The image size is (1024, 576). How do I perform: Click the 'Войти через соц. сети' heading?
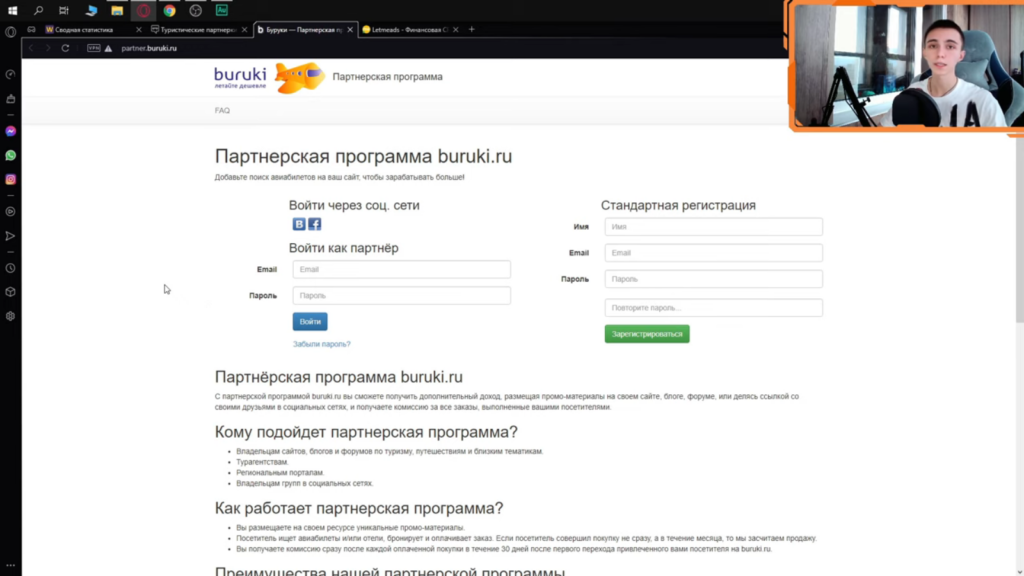[x=354, y=205]
